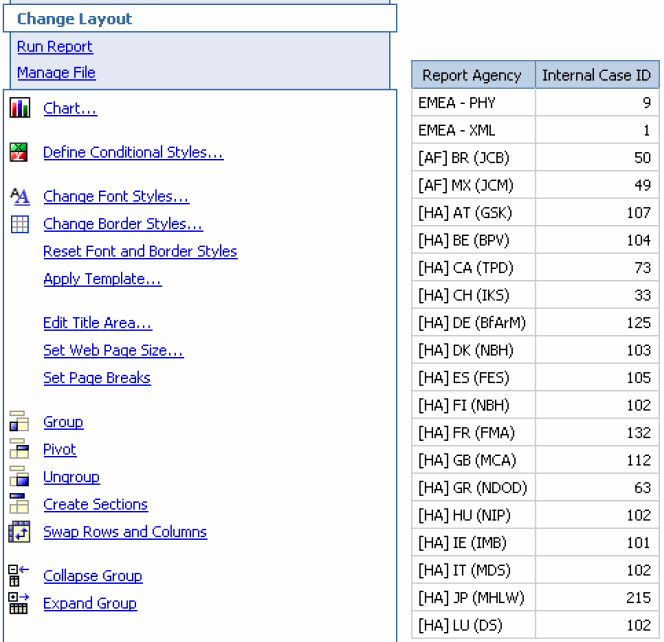Select the [HA] IT (MDS) cell
This screenshot has width=664, height=642.
pos(473,570)
